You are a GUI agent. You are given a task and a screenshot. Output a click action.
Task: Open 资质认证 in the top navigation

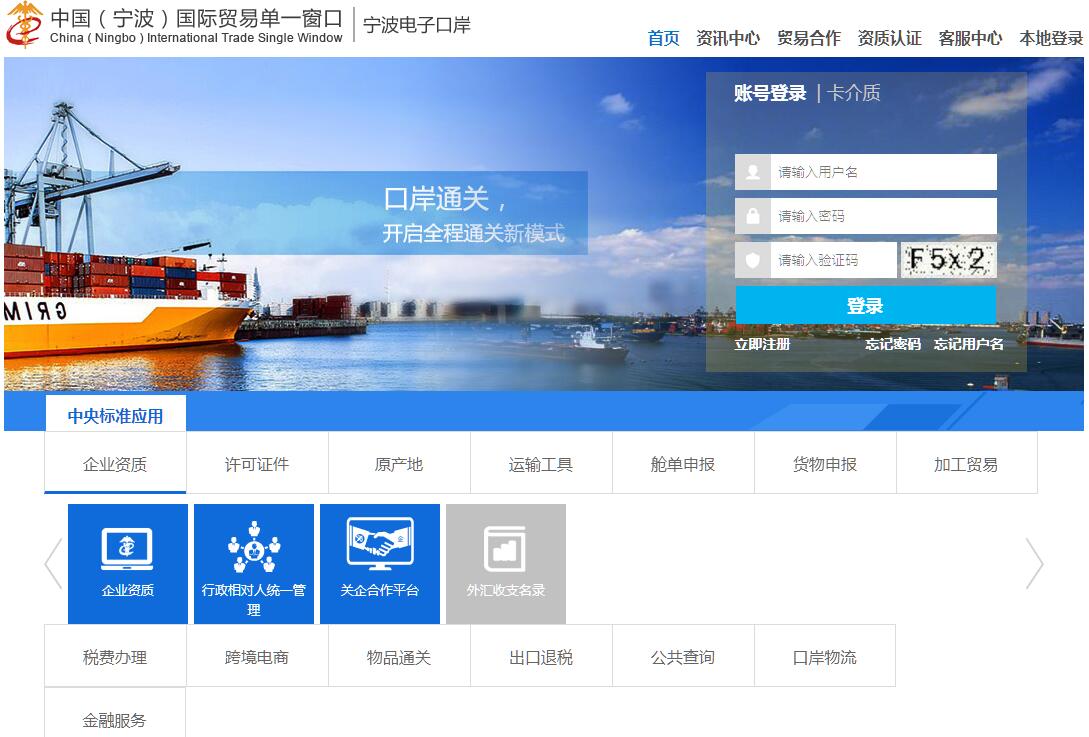889,38
